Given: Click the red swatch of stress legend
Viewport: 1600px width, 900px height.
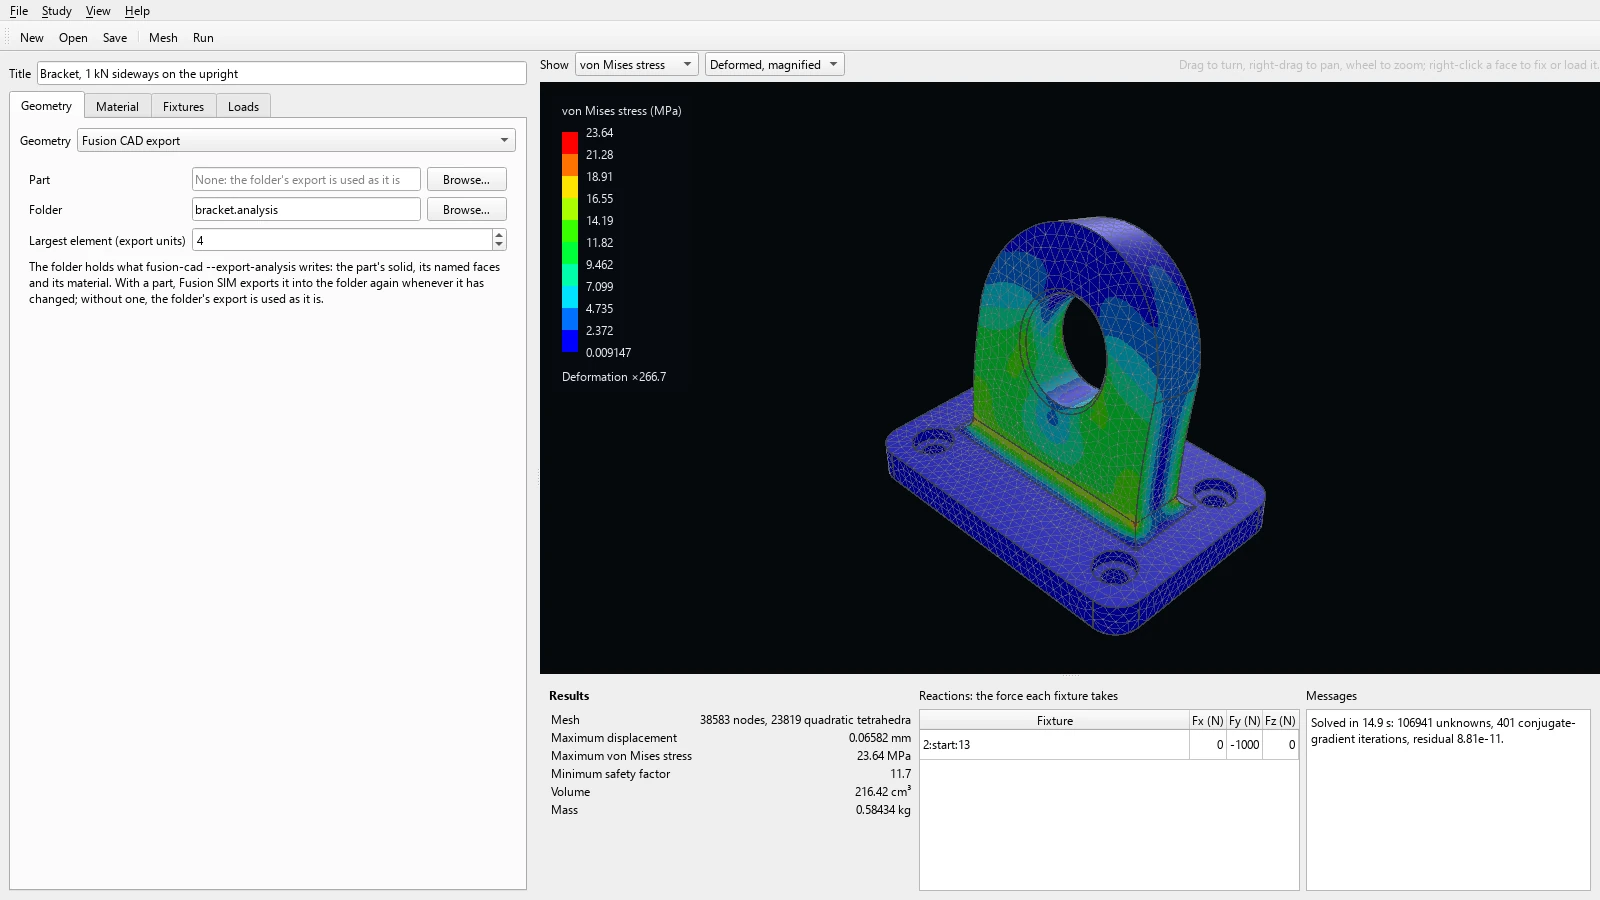Looking at the screenshot, I should tap(570, 142).
